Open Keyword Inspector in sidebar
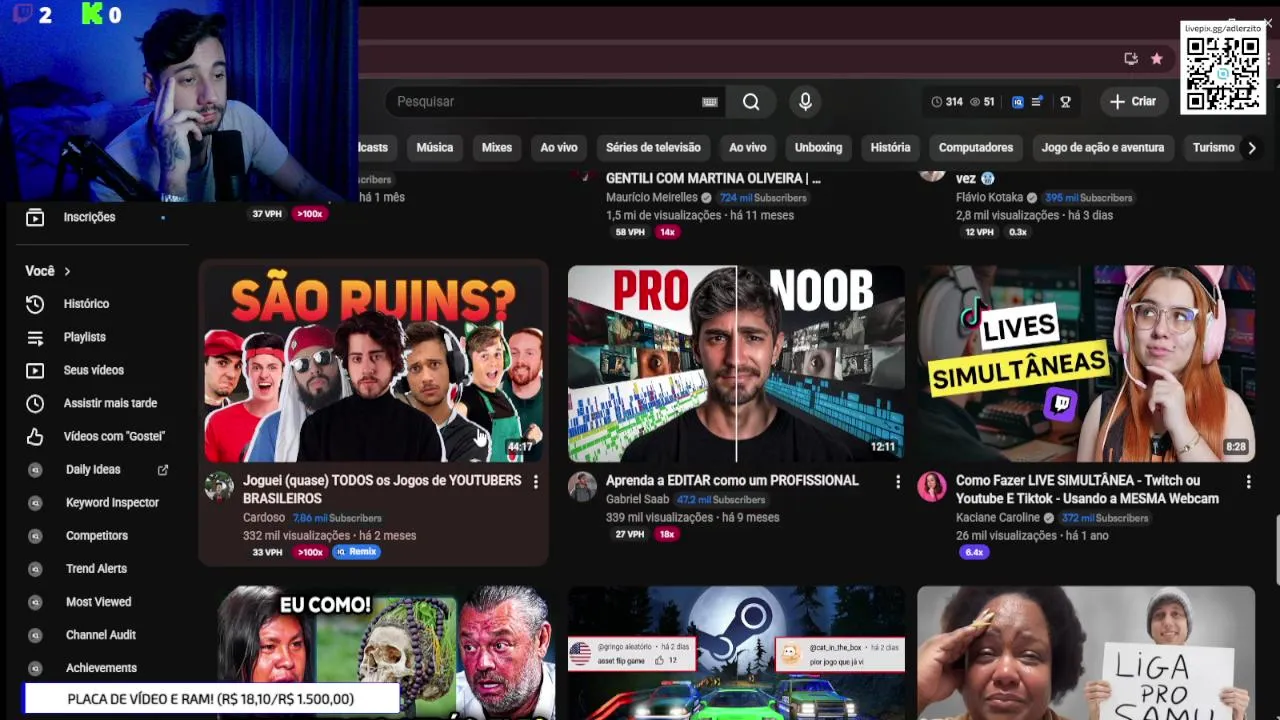Viewport: 1280px width, 720px height. [112, 502]
